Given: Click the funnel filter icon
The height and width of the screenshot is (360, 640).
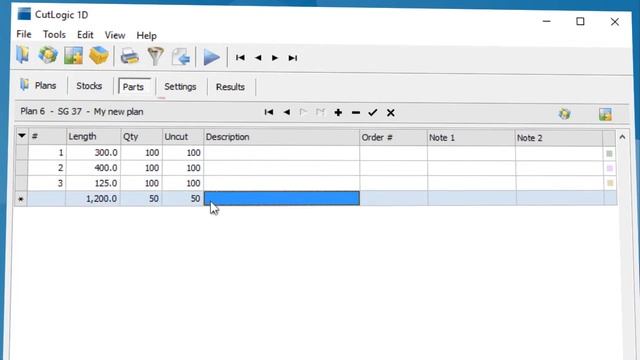Looking at the screenshot, I should pos(156,56).
